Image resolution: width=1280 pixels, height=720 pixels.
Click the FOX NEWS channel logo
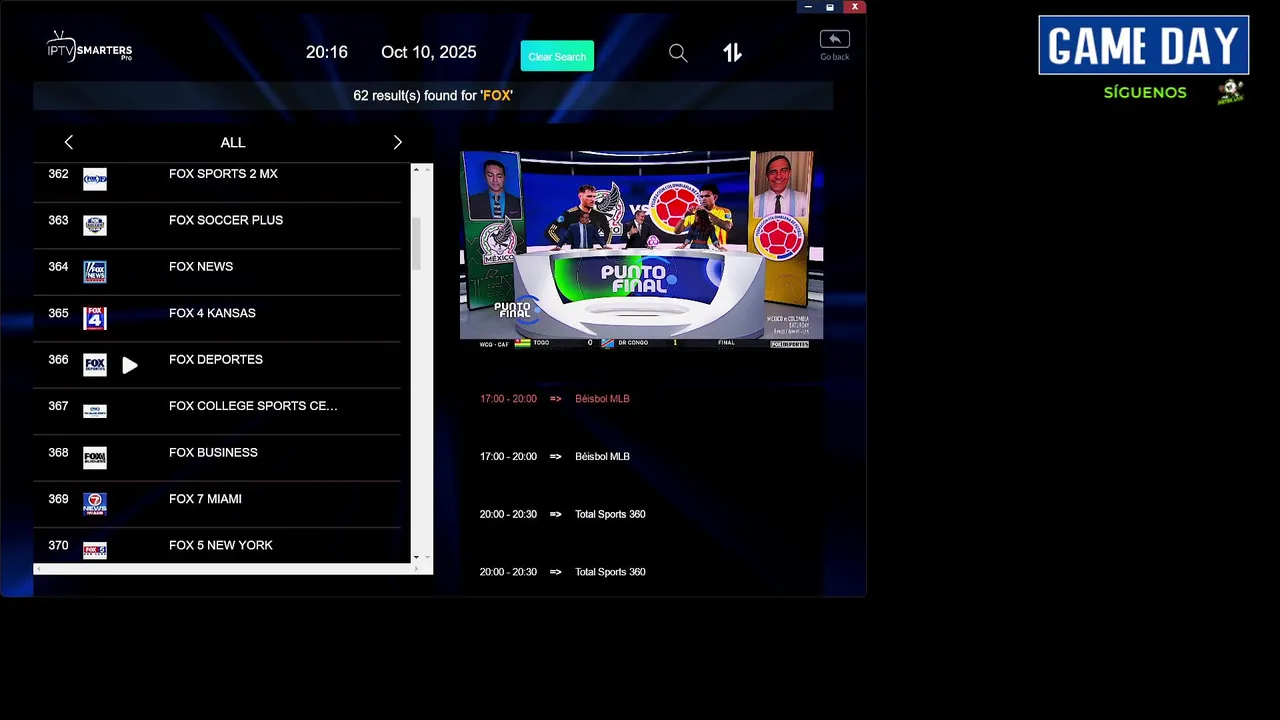click(95, 272)
